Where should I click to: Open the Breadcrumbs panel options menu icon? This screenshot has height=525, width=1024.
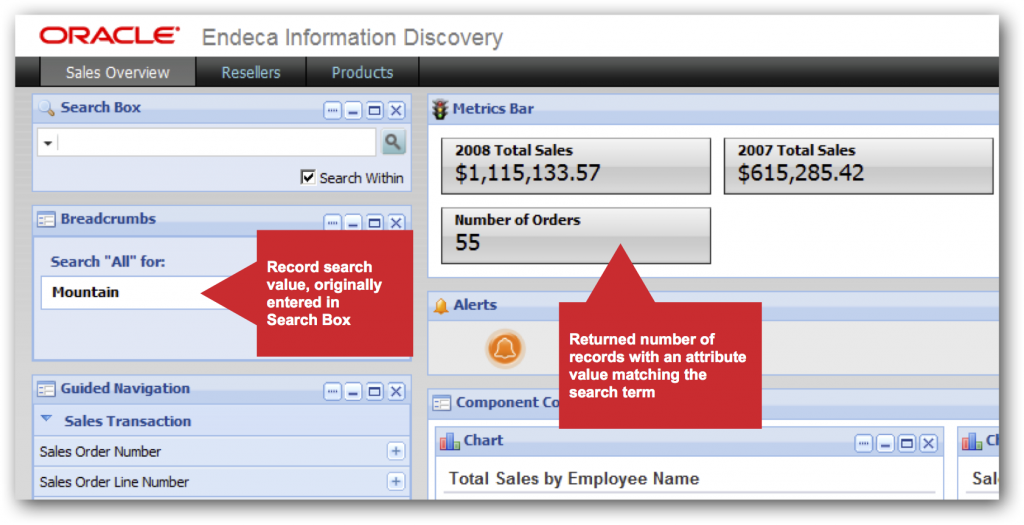(332, 222)
